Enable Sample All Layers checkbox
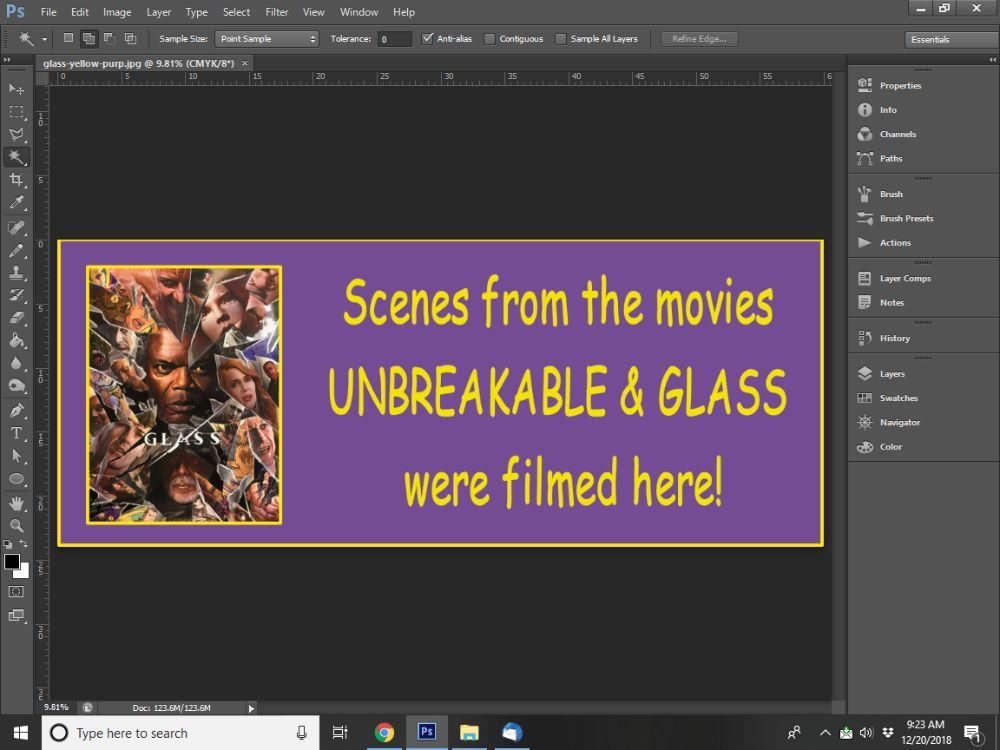 click(561, 39)
